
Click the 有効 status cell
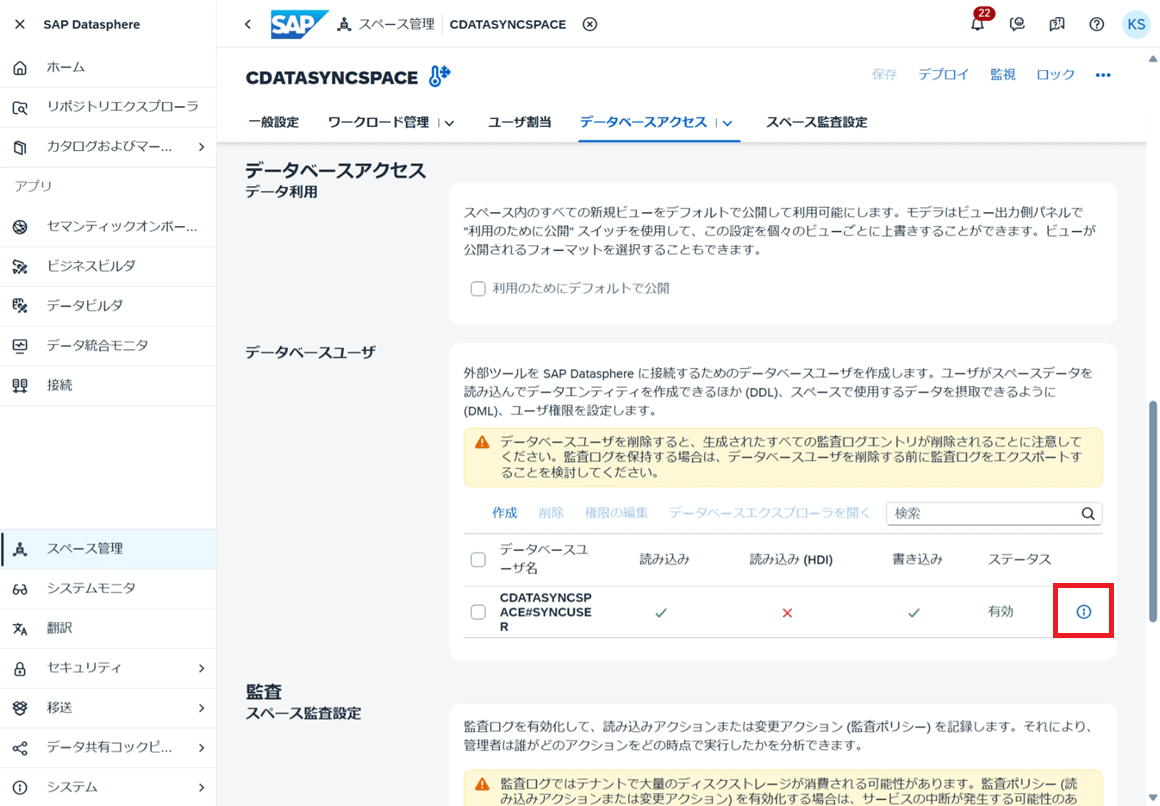[1000, 612]
